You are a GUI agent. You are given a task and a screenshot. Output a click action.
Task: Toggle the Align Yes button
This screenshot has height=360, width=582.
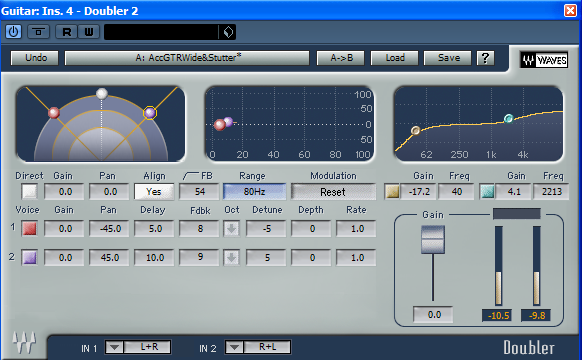point(154,192)
